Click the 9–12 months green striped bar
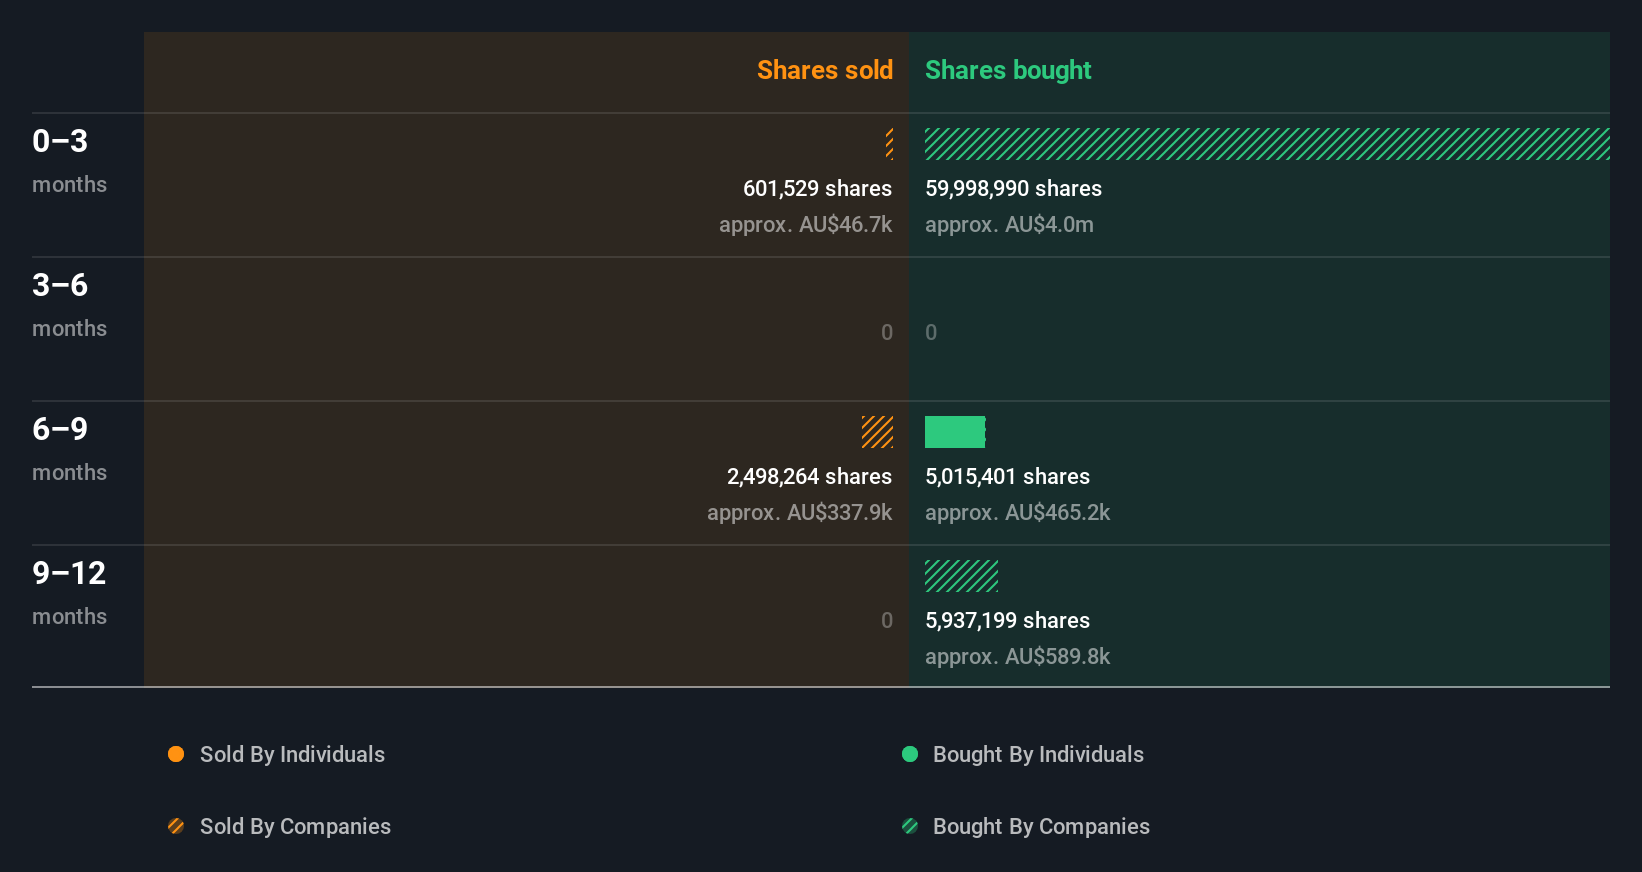 tap(961, 576)
